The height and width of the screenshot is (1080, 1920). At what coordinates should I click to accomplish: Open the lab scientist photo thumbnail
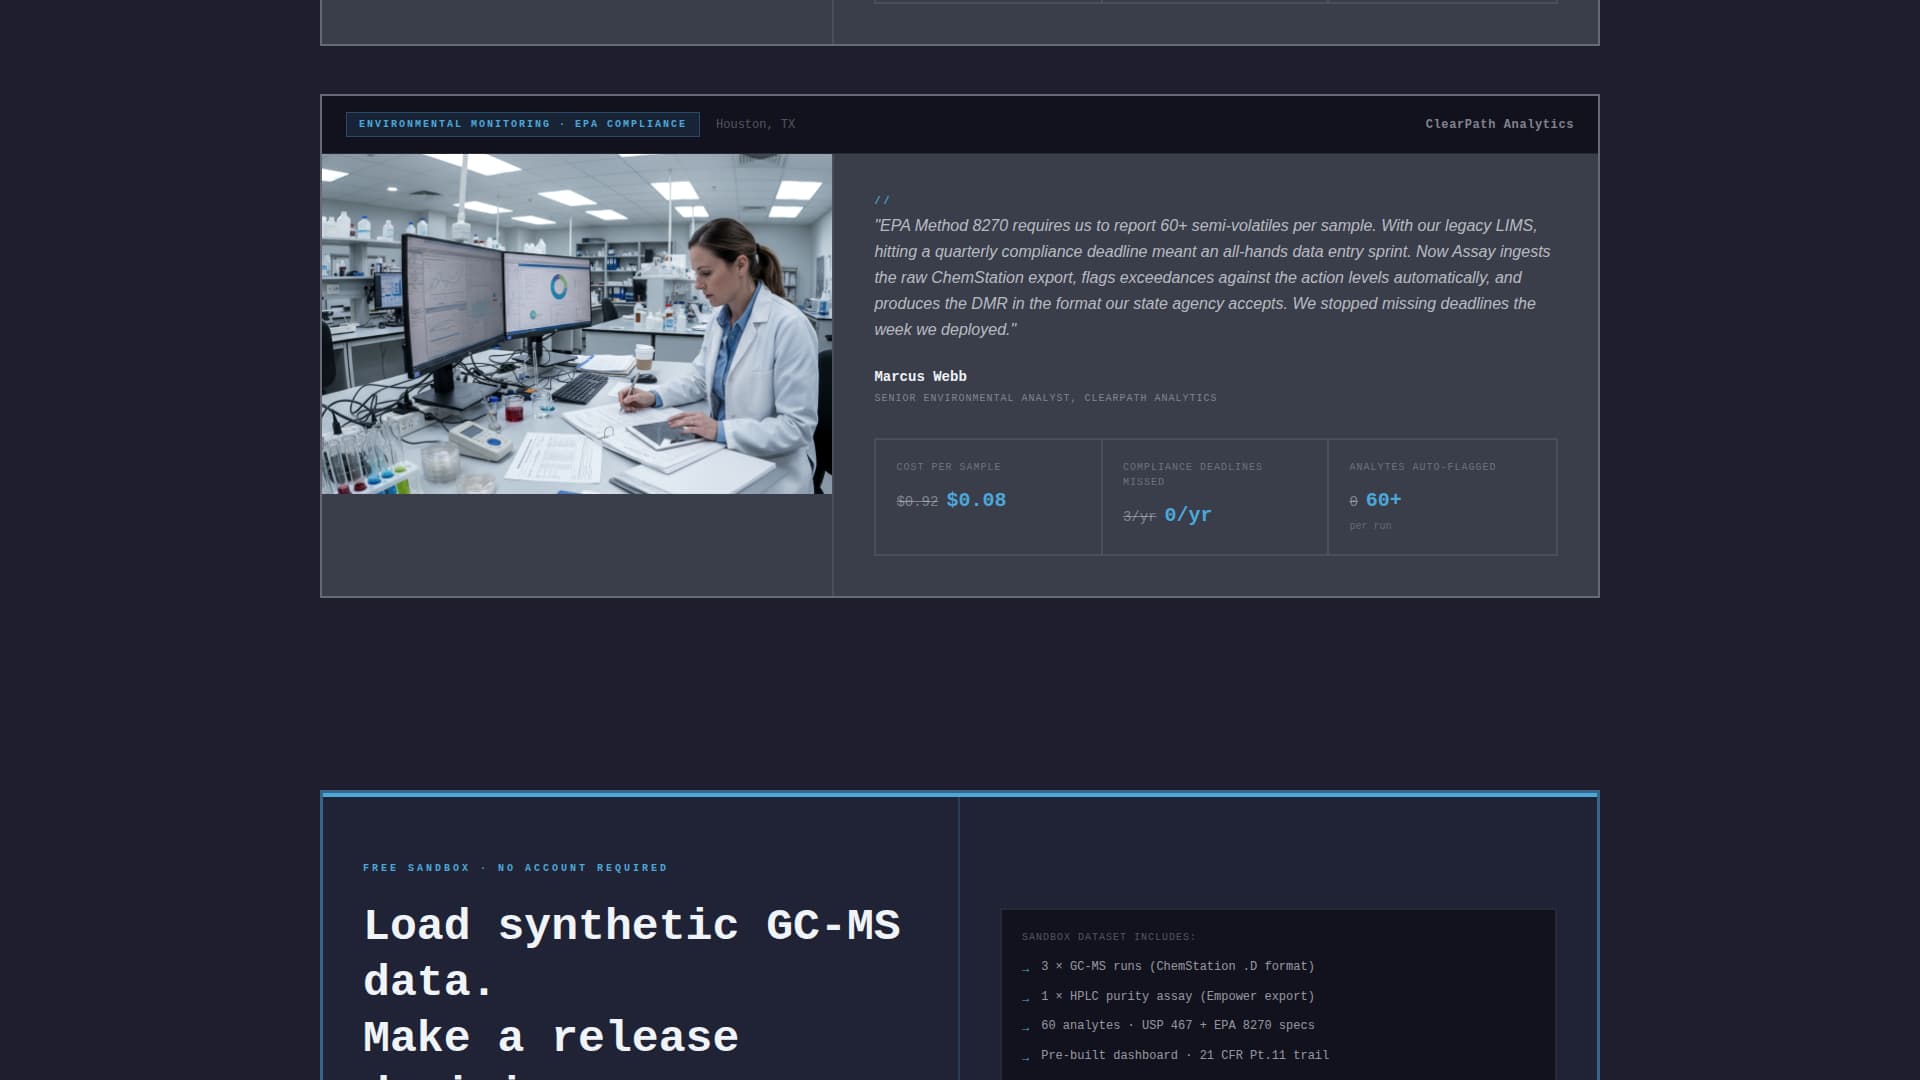point(576,324)
